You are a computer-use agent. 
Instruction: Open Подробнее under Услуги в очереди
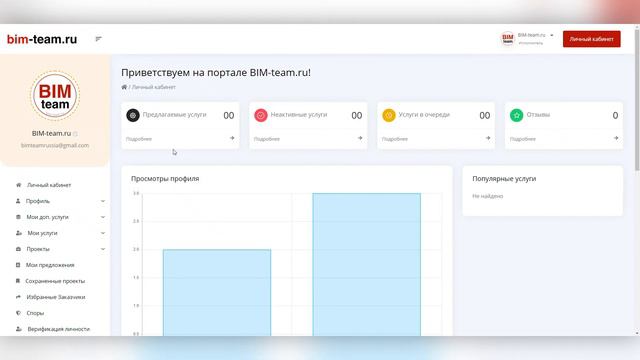click(395, 139)
